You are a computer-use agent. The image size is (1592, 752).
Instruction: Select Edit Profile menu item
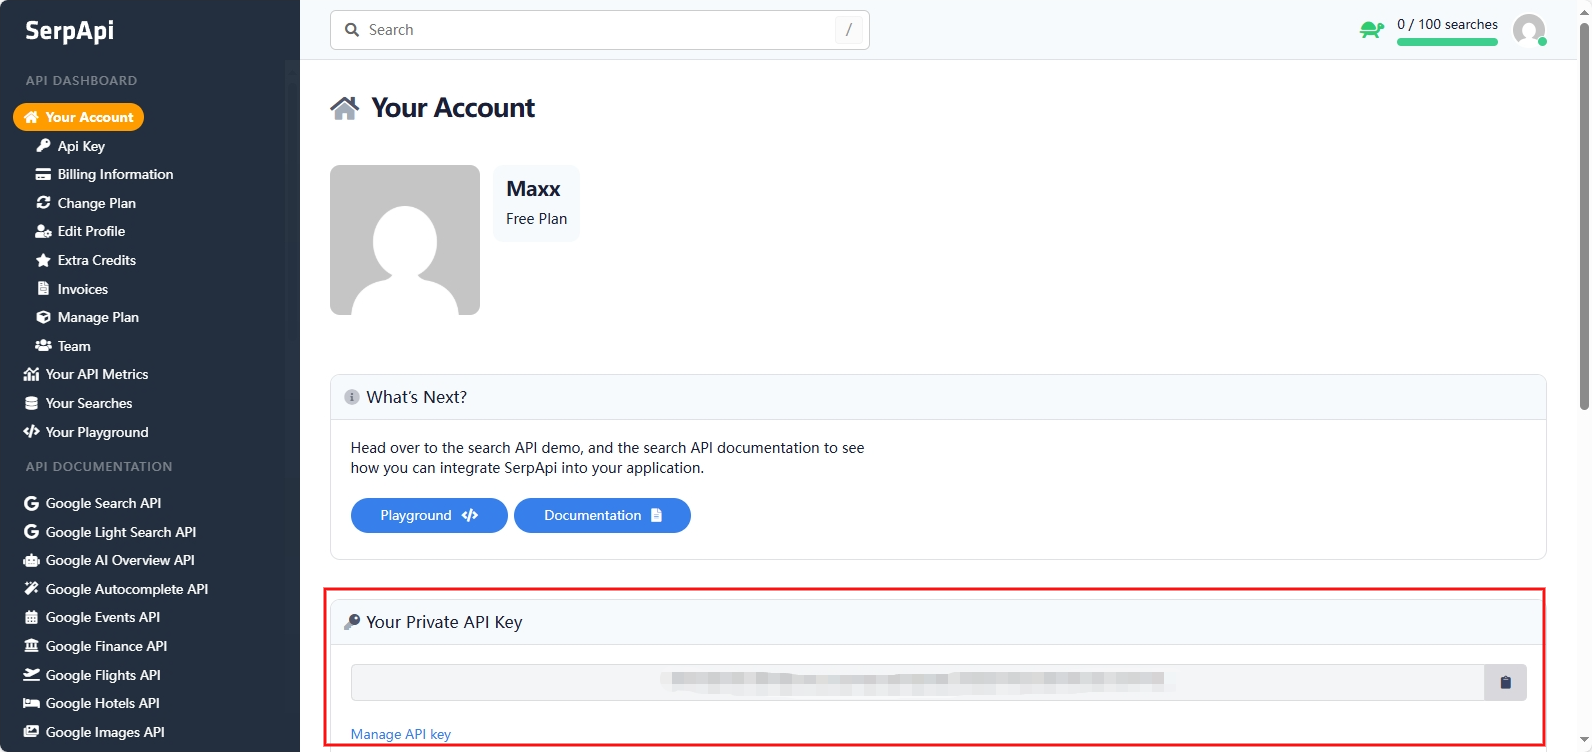(91, 231)
